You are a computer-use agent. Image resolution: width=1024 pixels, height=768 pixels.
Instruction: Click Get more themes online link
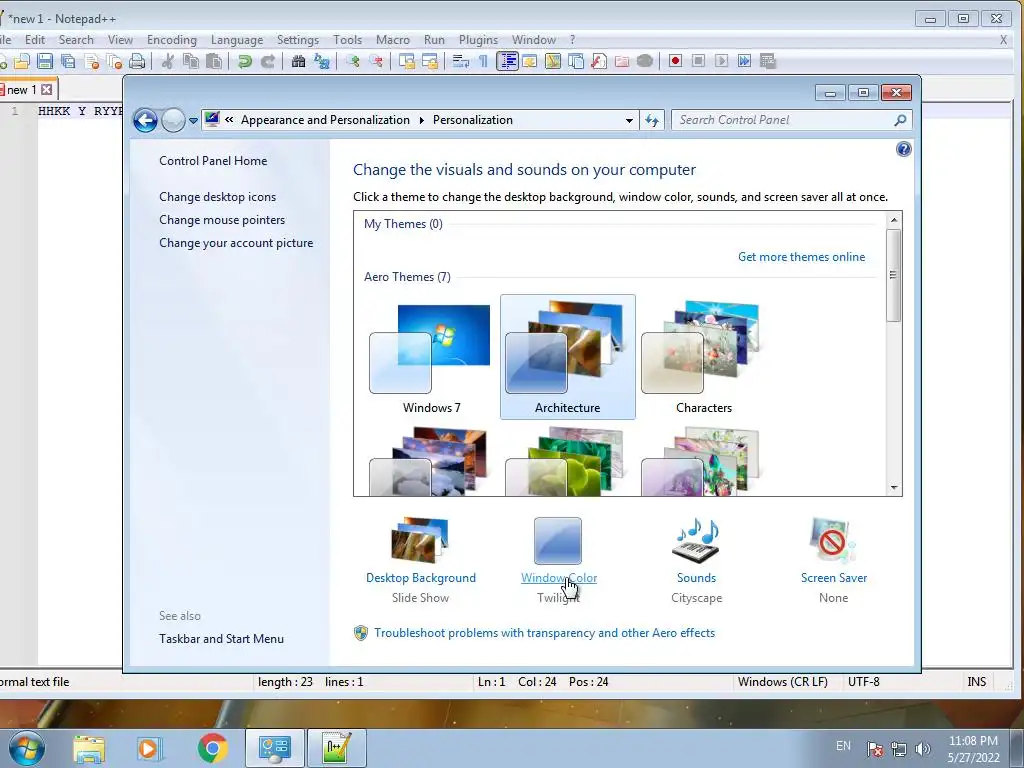(x=801, y=257)
